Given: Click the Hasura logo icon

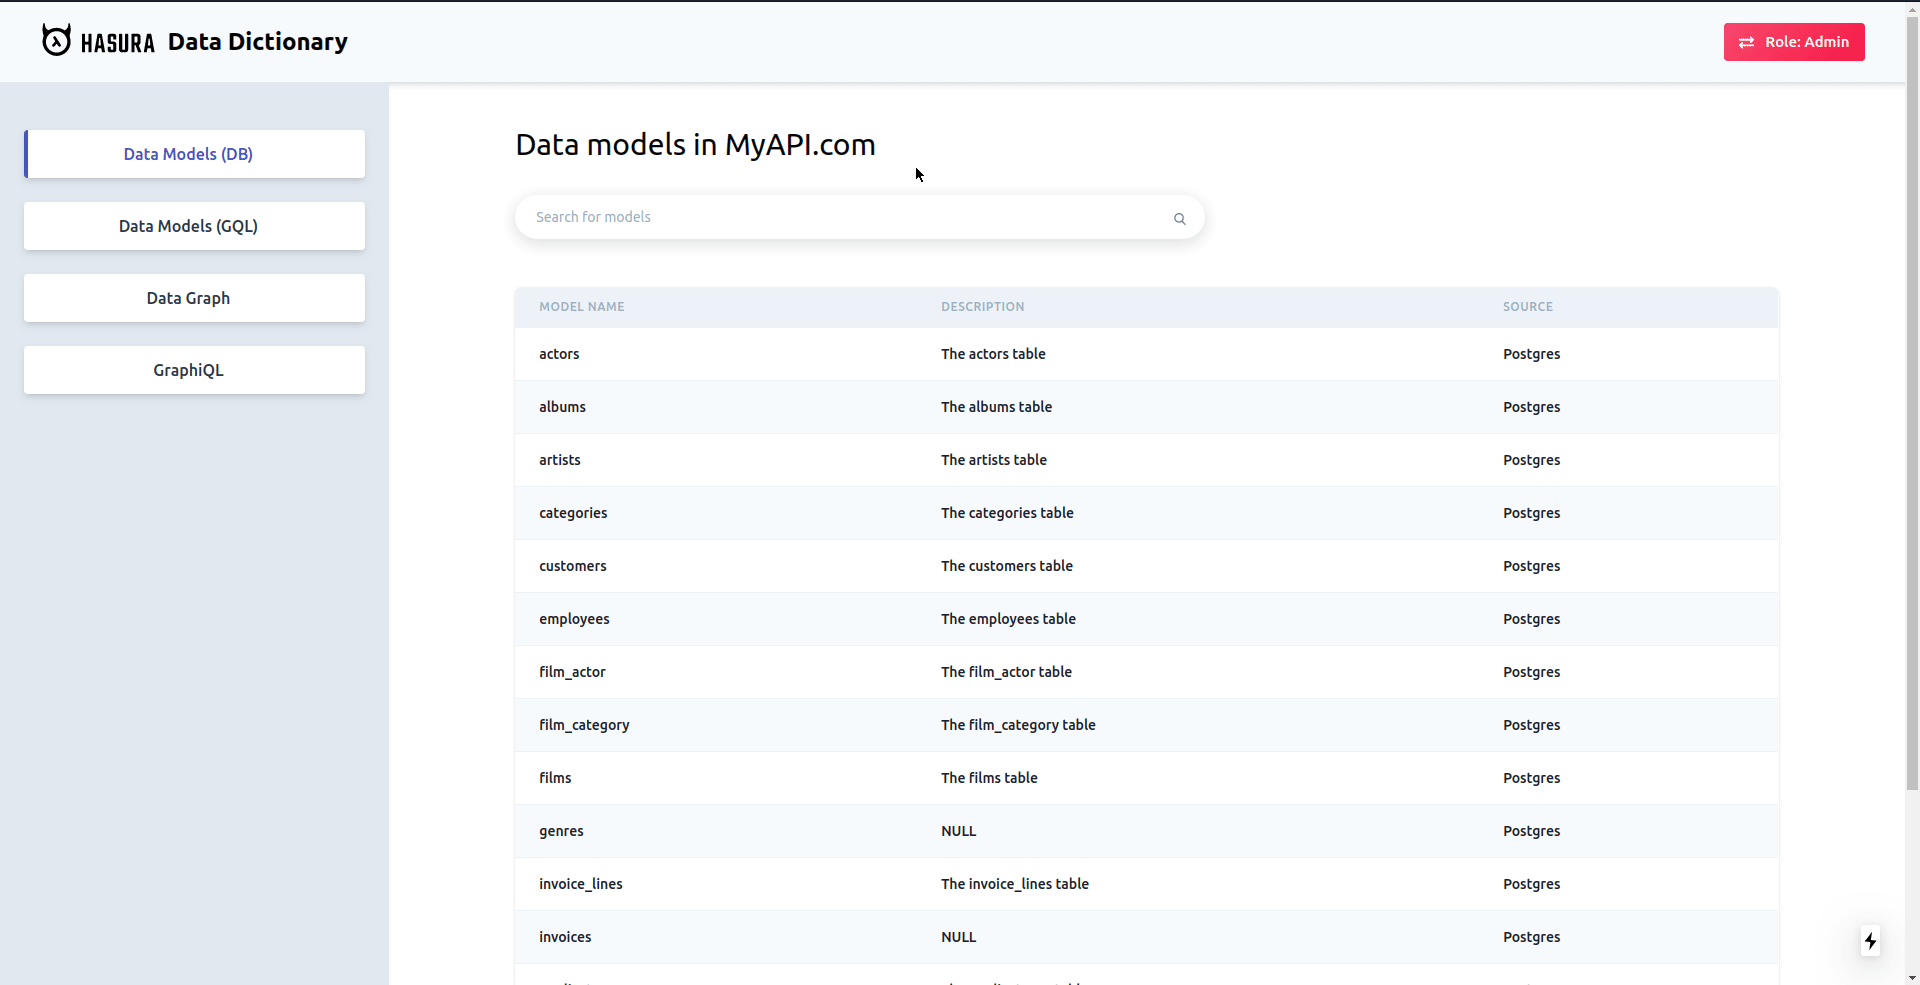Looking at the screenshot, I should pyautogui.click(x=56, y=40).
